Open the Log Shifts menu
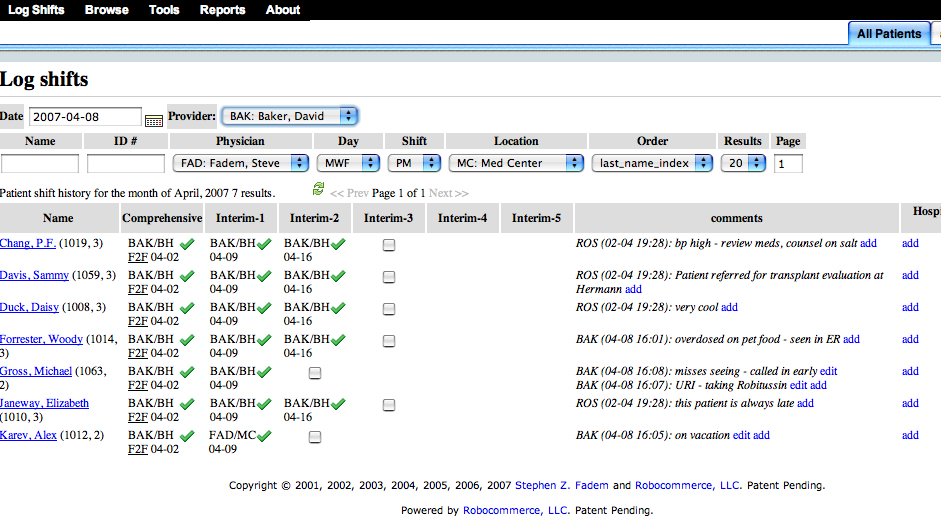 click(36, 10)
